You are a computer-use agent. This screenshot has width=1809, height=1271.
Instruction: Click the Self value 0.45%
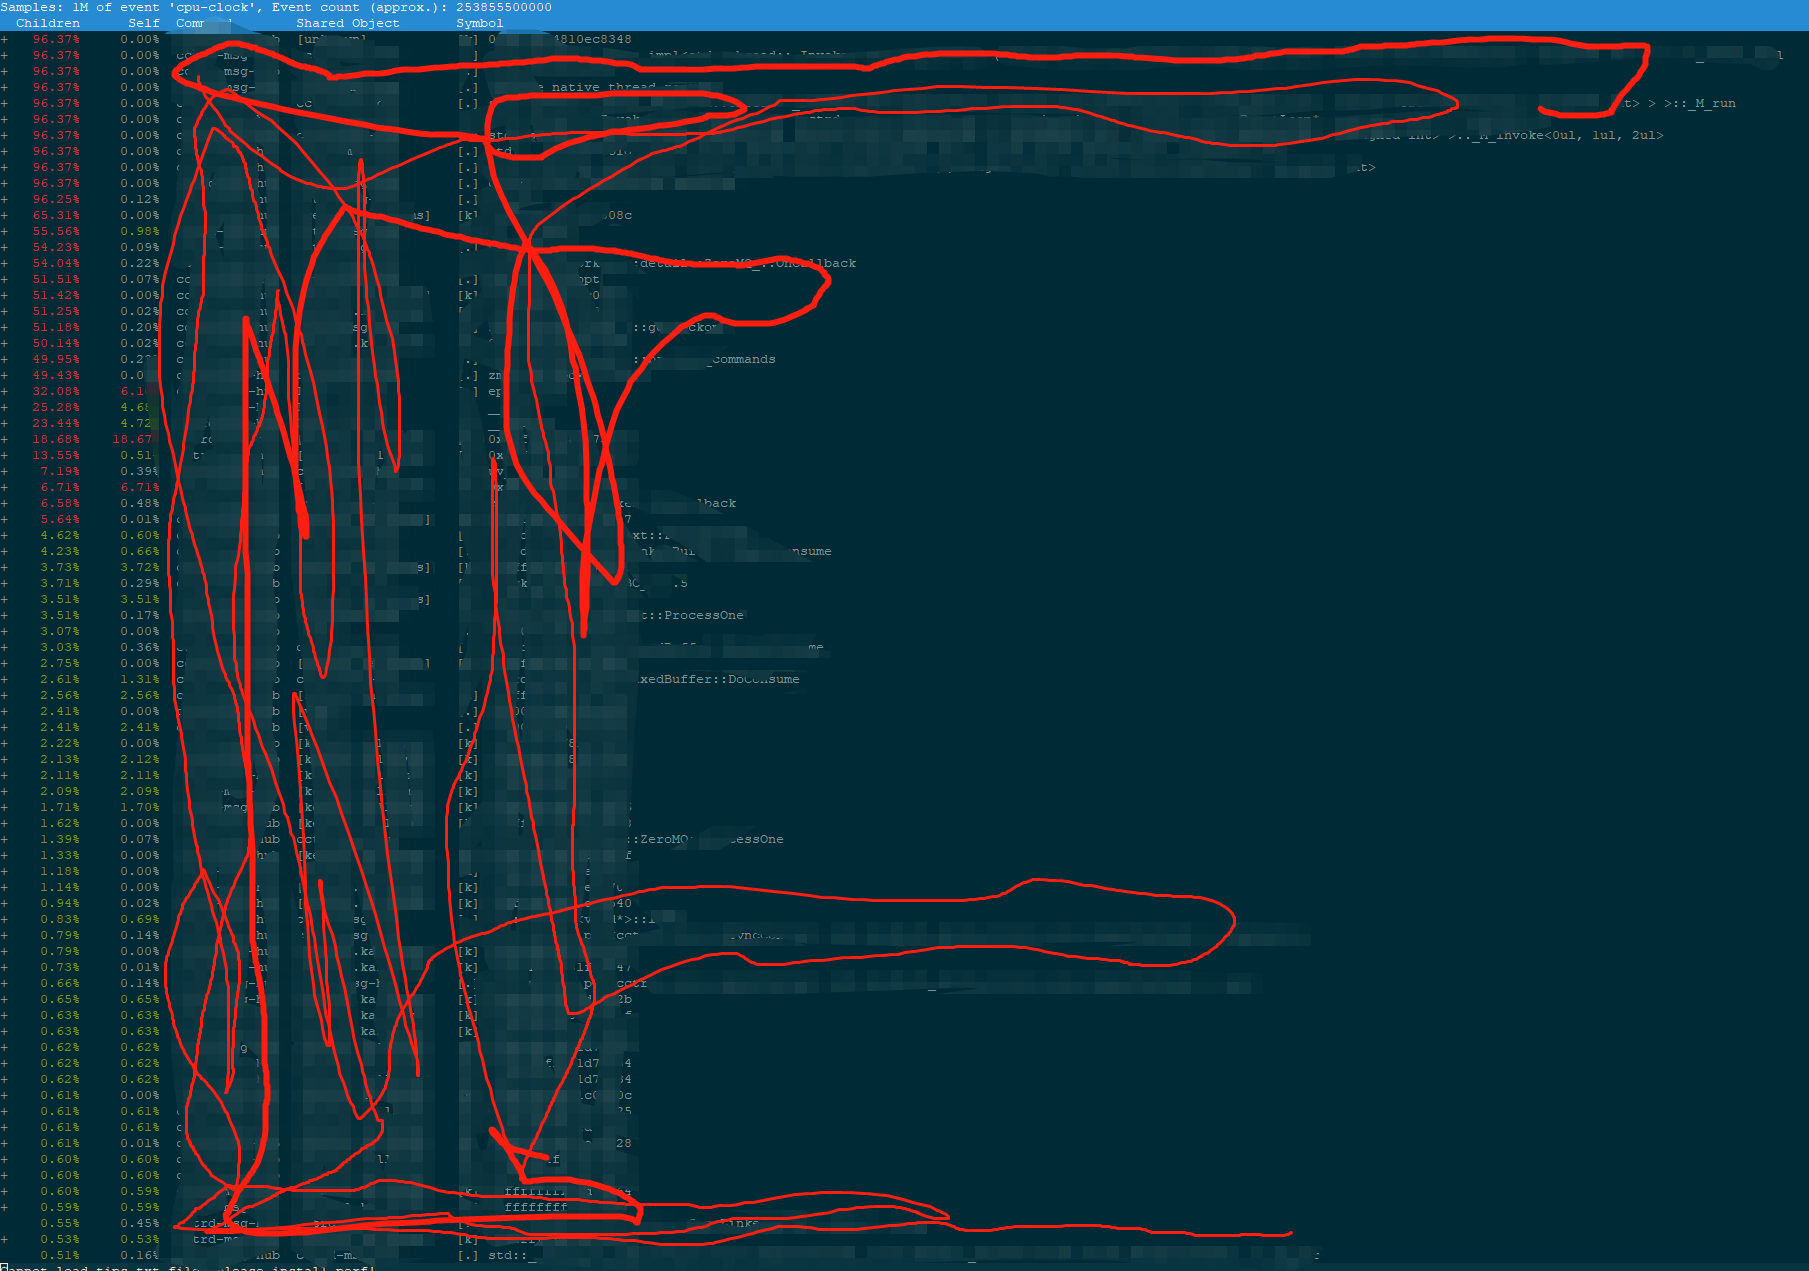pos(140,1224)
